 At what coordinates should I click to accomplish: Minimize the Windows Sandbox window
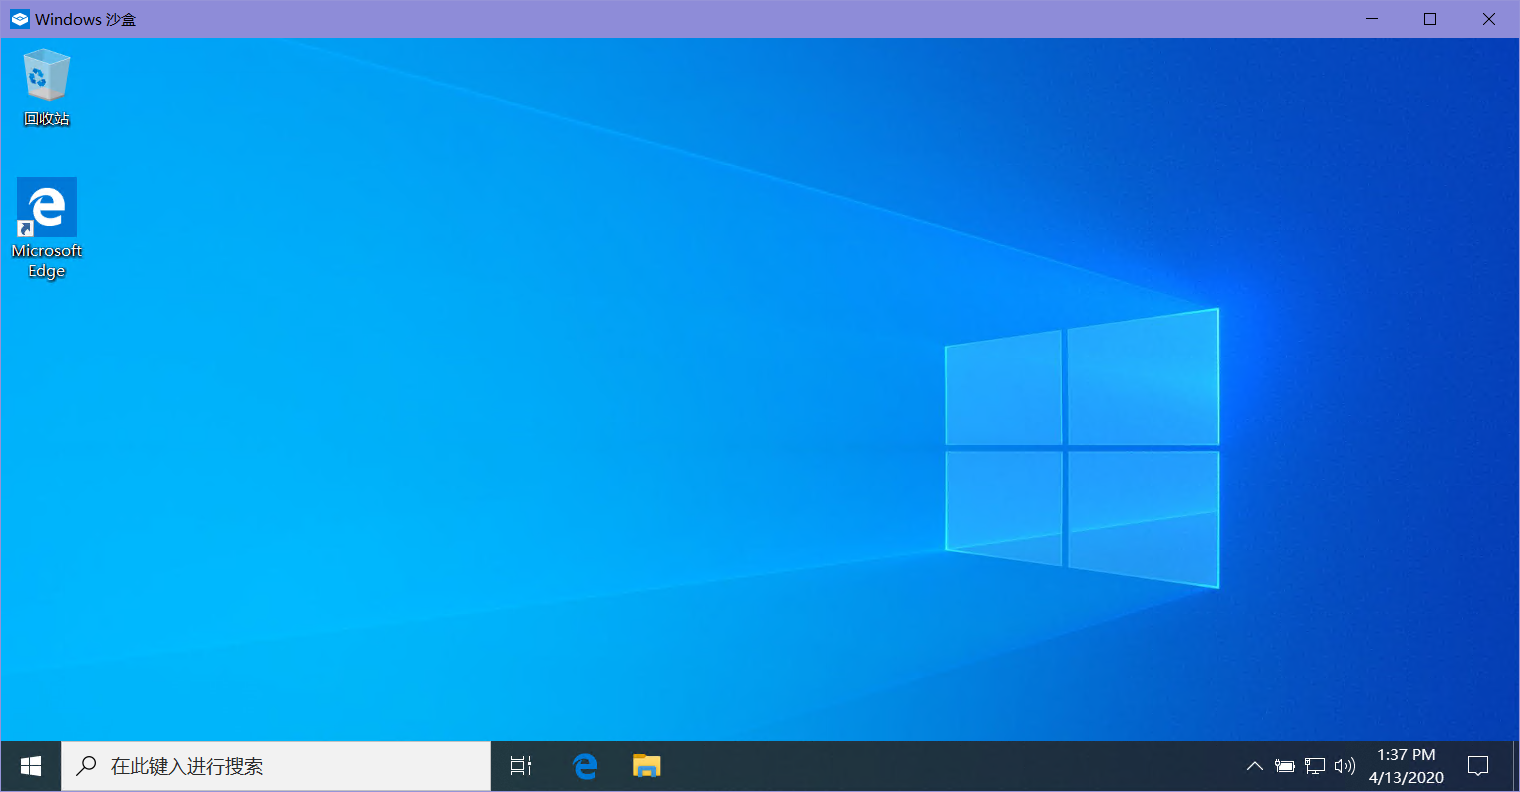tap(1373, 19)
